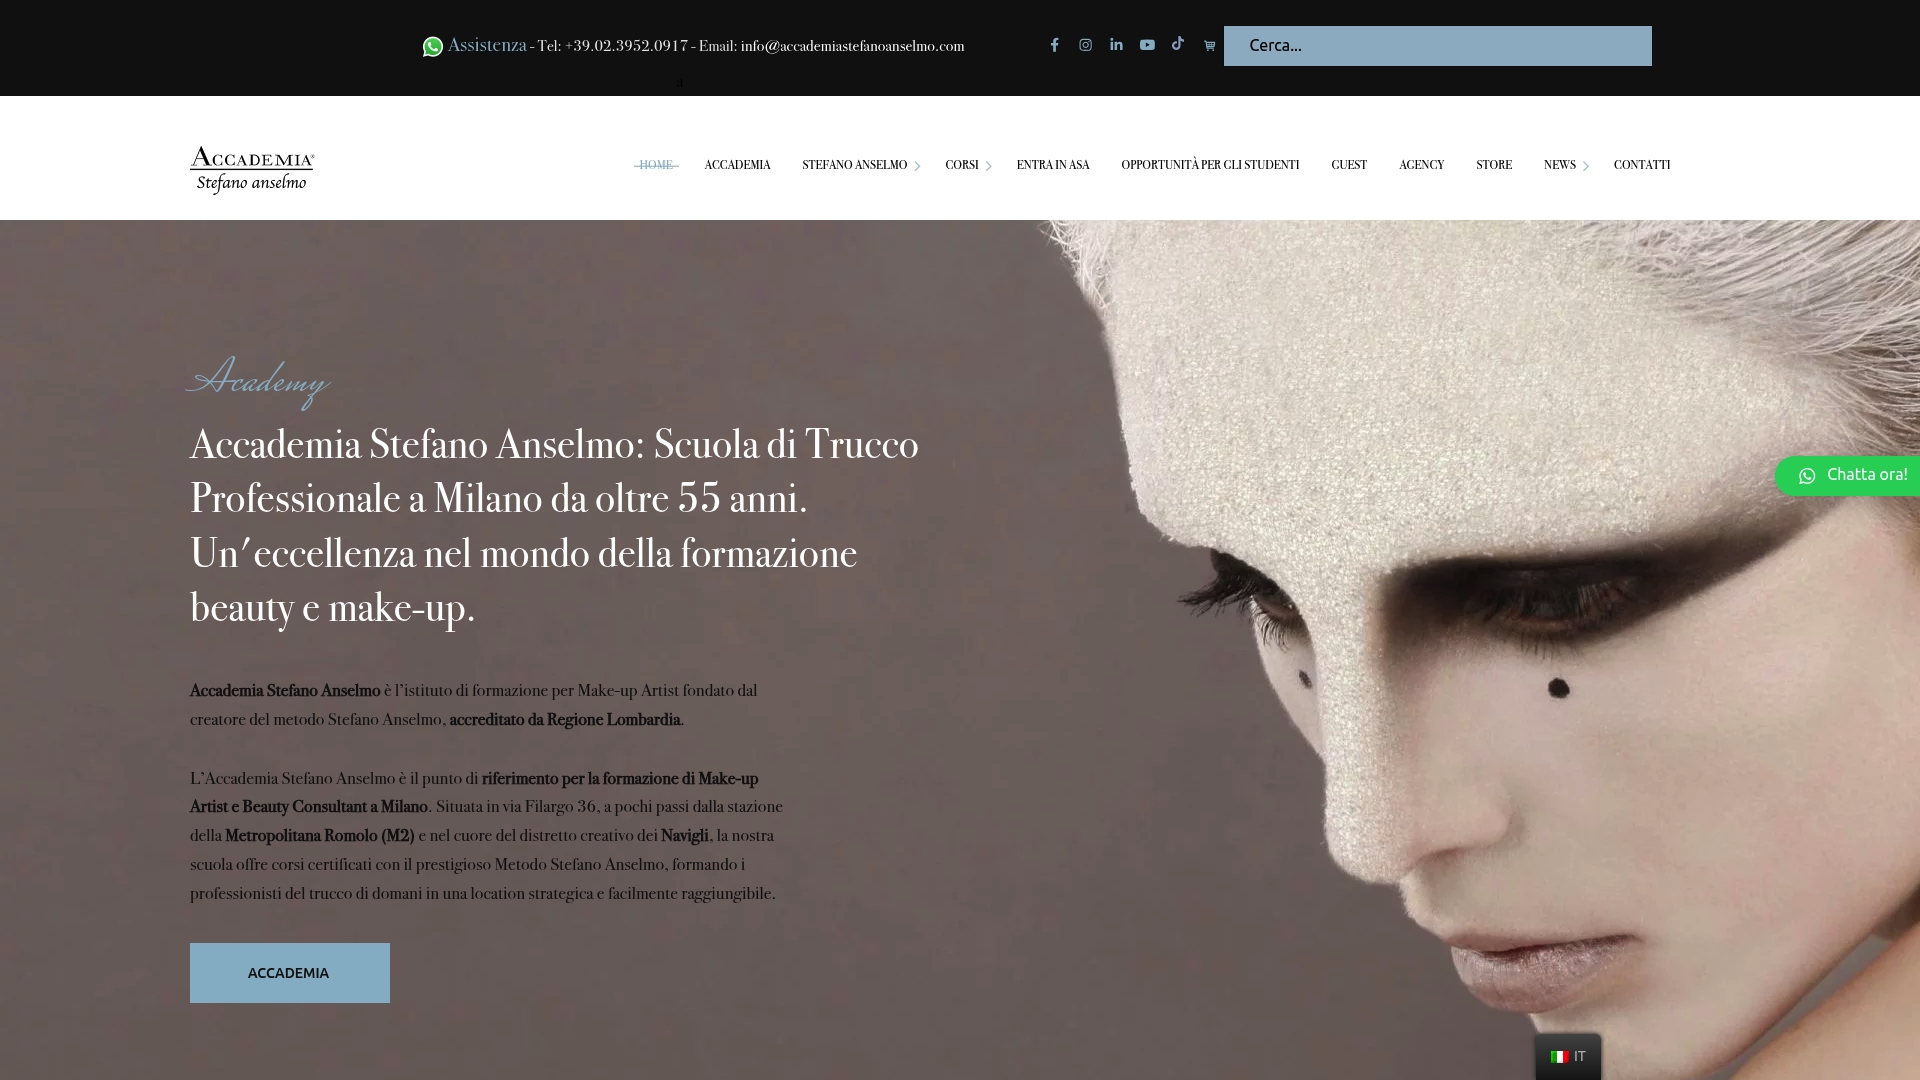Click the WhatsApp icon beside Assistenza
1920x1080 pixels.
pyautogui.click(x=433, y=47)
